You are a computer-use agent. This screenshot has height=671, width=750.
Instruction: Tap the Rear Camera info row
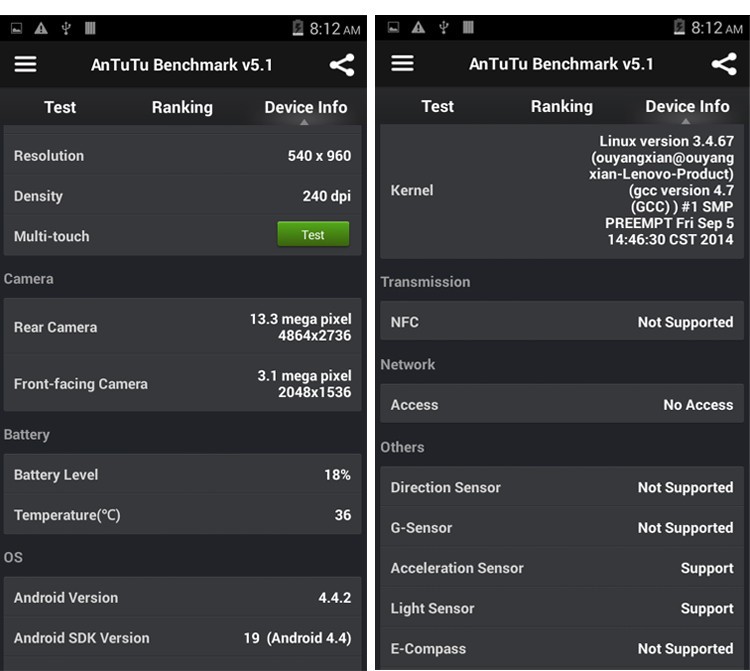[183, 327]
